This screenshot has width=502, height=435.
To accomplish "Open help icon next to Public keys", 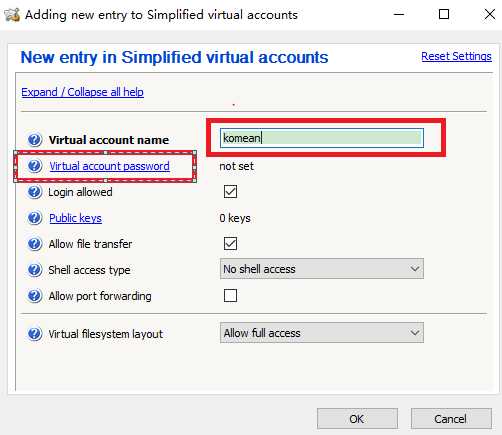I will (35, 218).
